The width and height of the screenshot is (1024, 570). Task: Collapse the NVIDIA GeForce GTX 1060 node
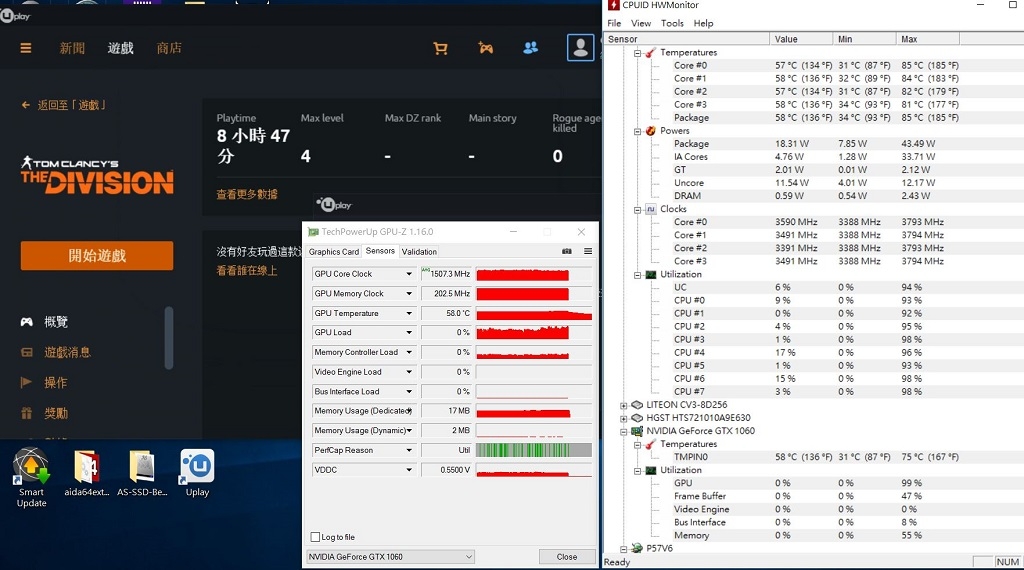point(624,432)
